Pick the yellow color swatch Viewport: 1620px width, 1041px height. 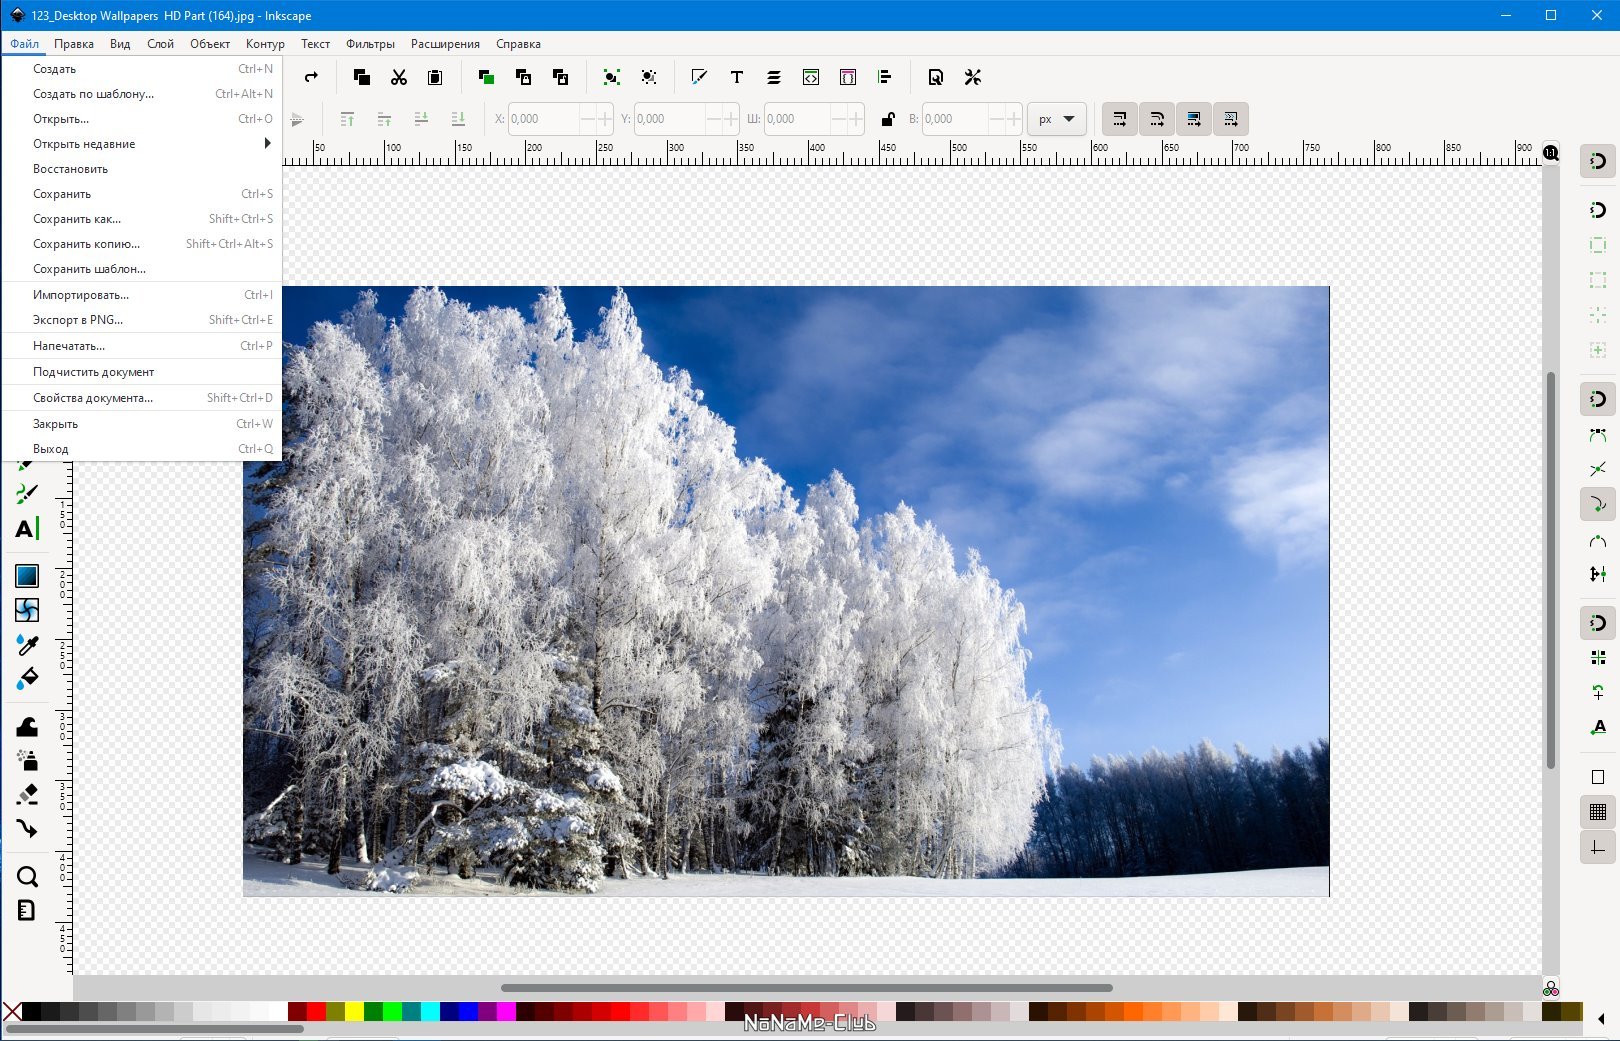tap(354, 1011)
